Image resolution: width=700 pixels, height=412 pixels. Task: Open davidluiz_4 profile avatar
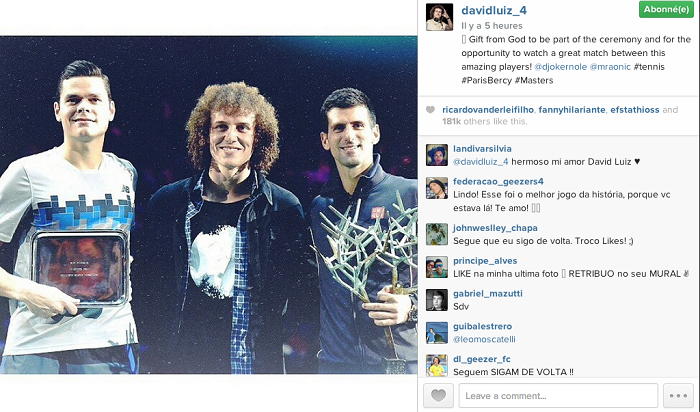(x=439, y=17)
